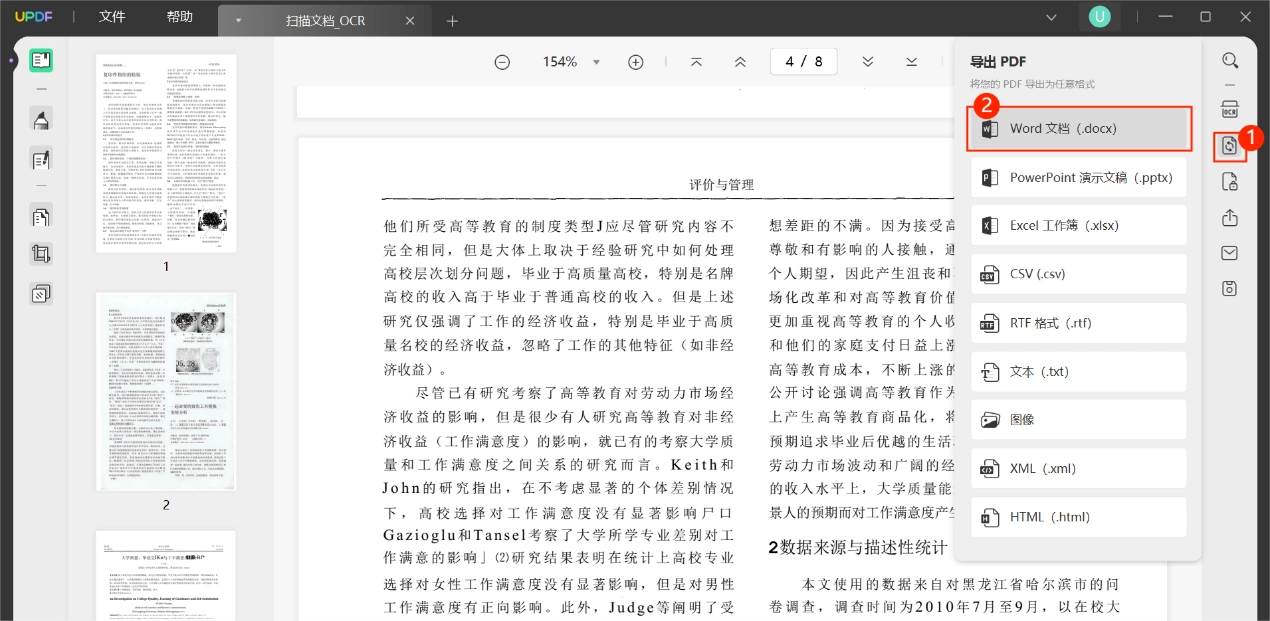Image resolution: width=1270 pixels, height=621 pixels.
Task: Click the page number input field
Action: click(x=803, y=62)
